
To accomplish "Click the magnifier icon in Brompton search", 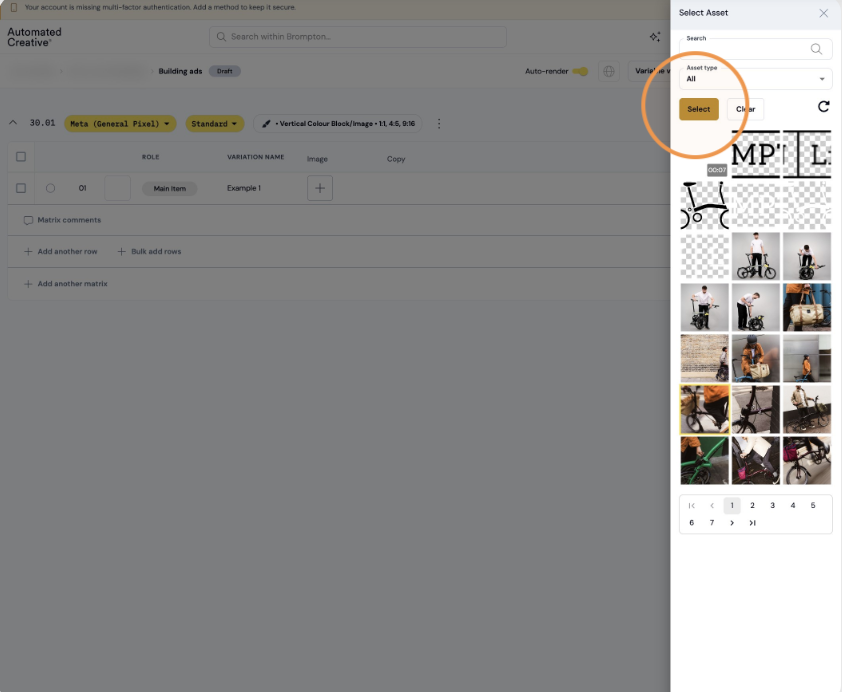I will point(221,37).
